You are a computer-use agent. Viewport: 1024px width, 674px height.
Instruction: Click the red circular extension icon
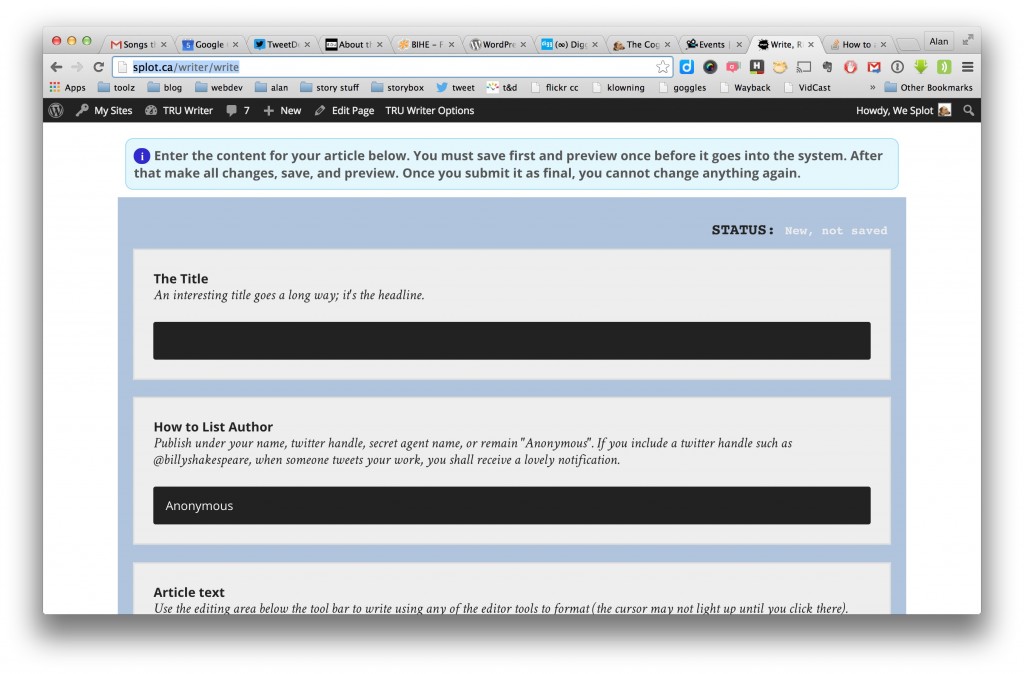pos(850,67)
